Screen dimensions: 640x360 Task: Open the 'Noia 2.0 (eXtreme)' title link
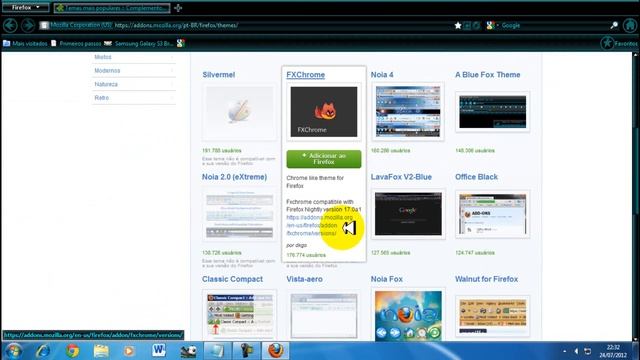coord(234,177)
